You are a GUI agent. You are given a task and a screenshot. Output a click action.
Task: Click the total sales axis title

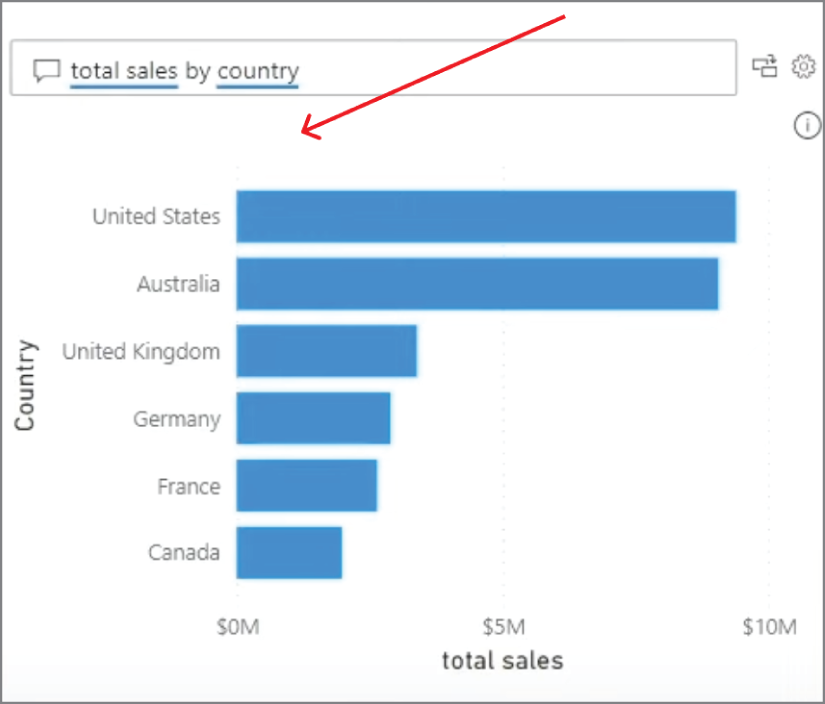coord(501,660)
